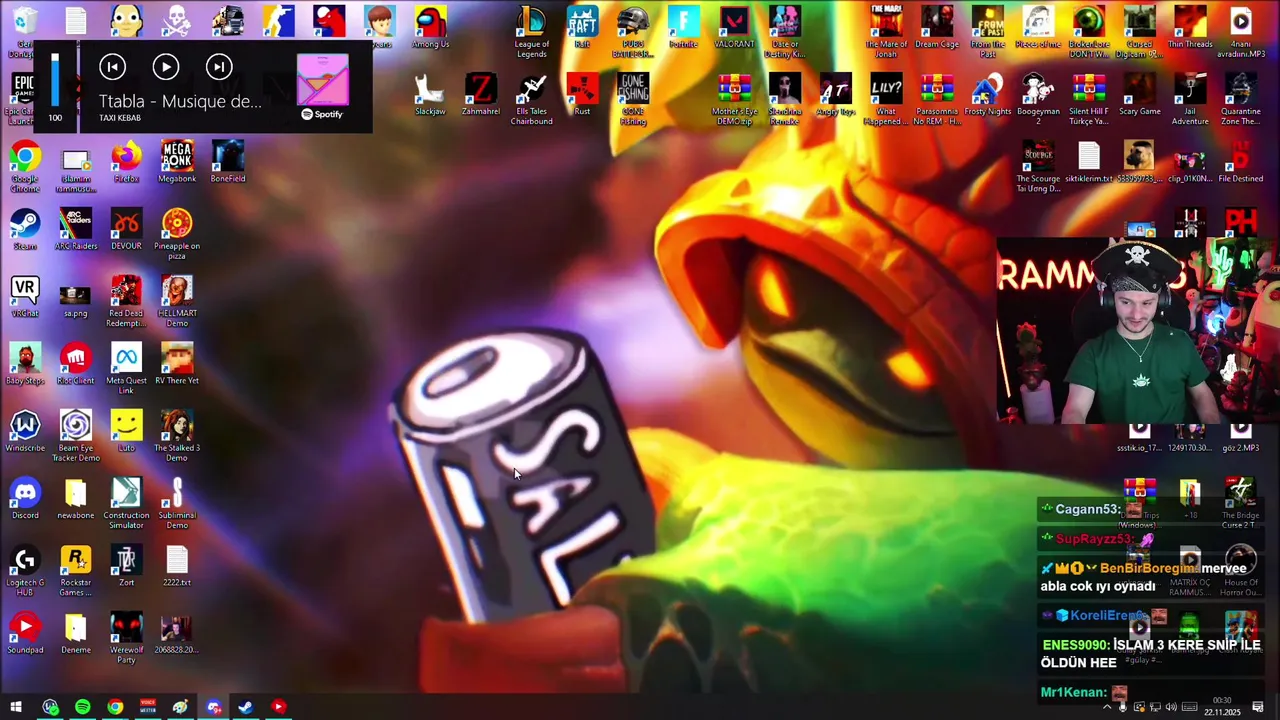Open Beam Eye Tracker Demo icon
The height and width of the screenshot is (720, 1280).
(x=76, y=436)
